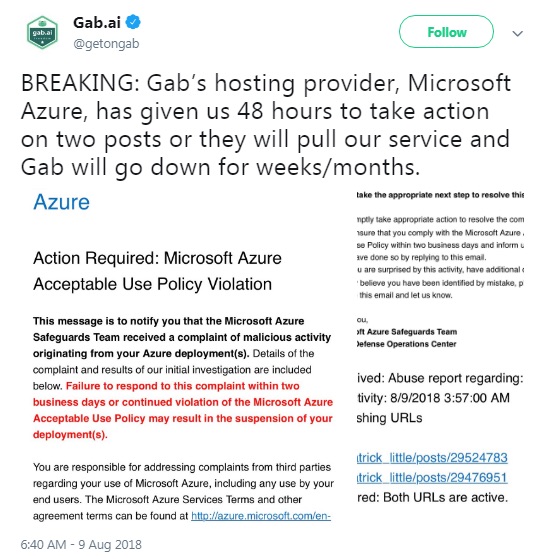Follow the Gab.ai account
This screenshot has height=559, width=549.
(446, 32)
